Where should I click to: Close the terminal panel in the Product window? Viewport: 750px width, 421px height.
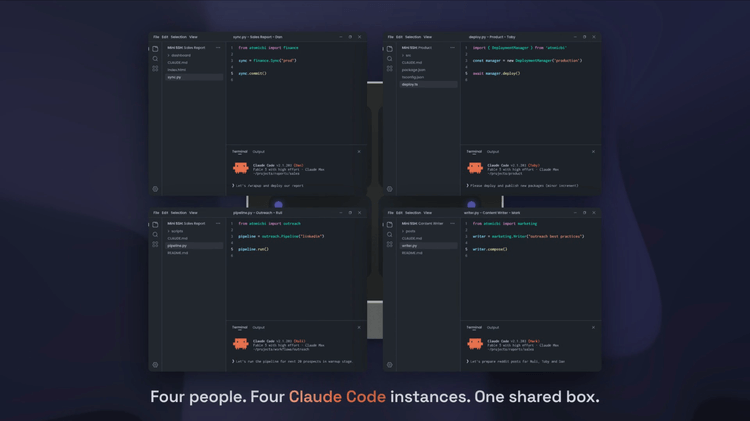tap(593, 152)
